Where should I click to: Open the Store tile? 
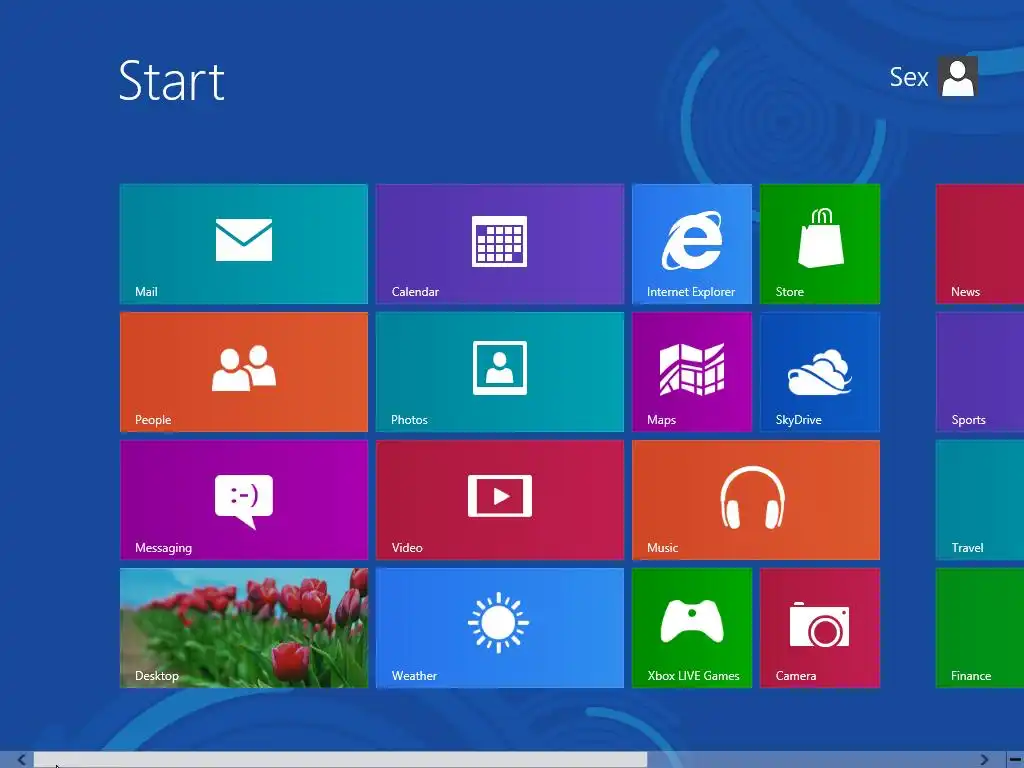pos(820,244)
